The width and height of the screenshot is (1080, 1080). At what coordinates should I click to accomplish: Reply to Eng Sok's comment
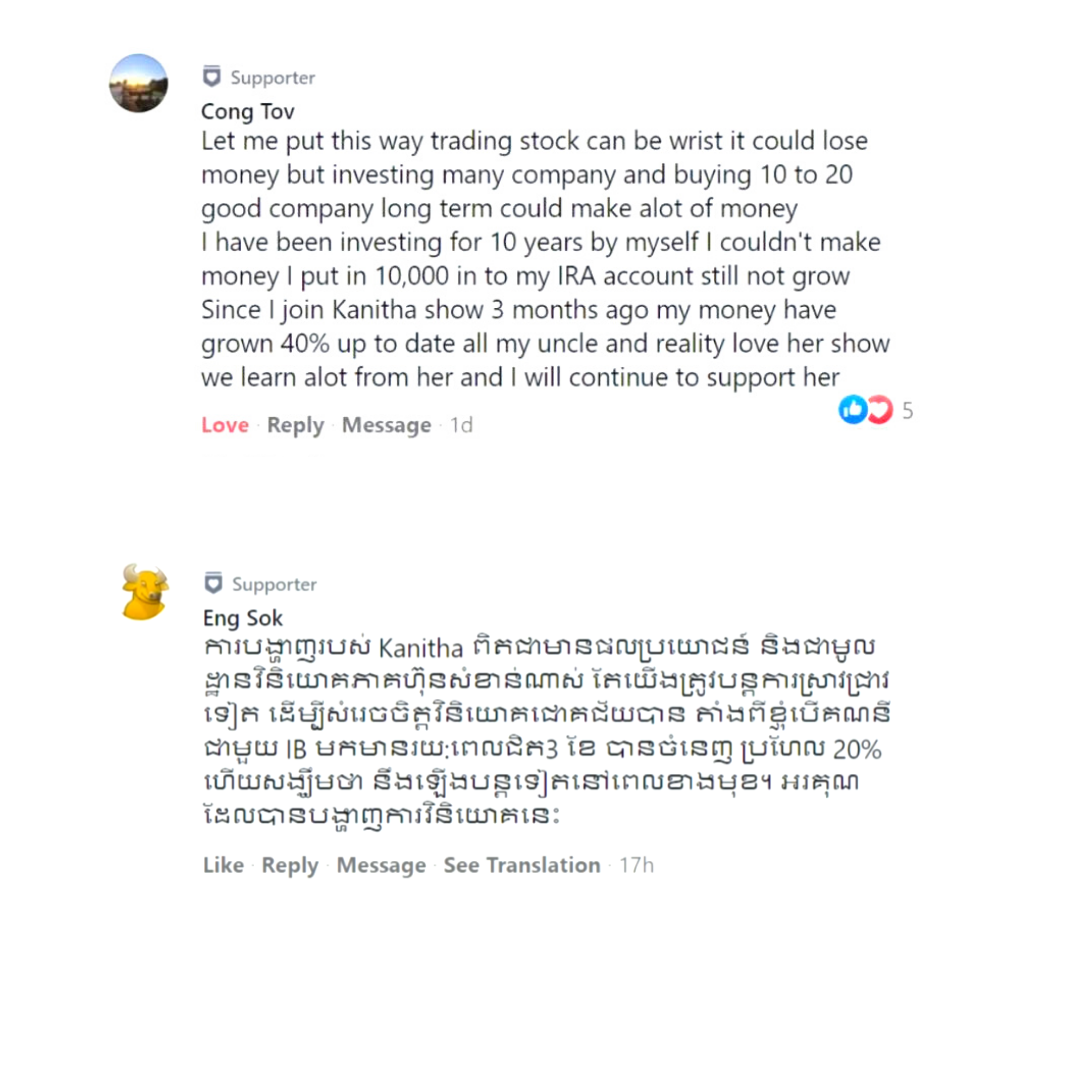[290, 865]
